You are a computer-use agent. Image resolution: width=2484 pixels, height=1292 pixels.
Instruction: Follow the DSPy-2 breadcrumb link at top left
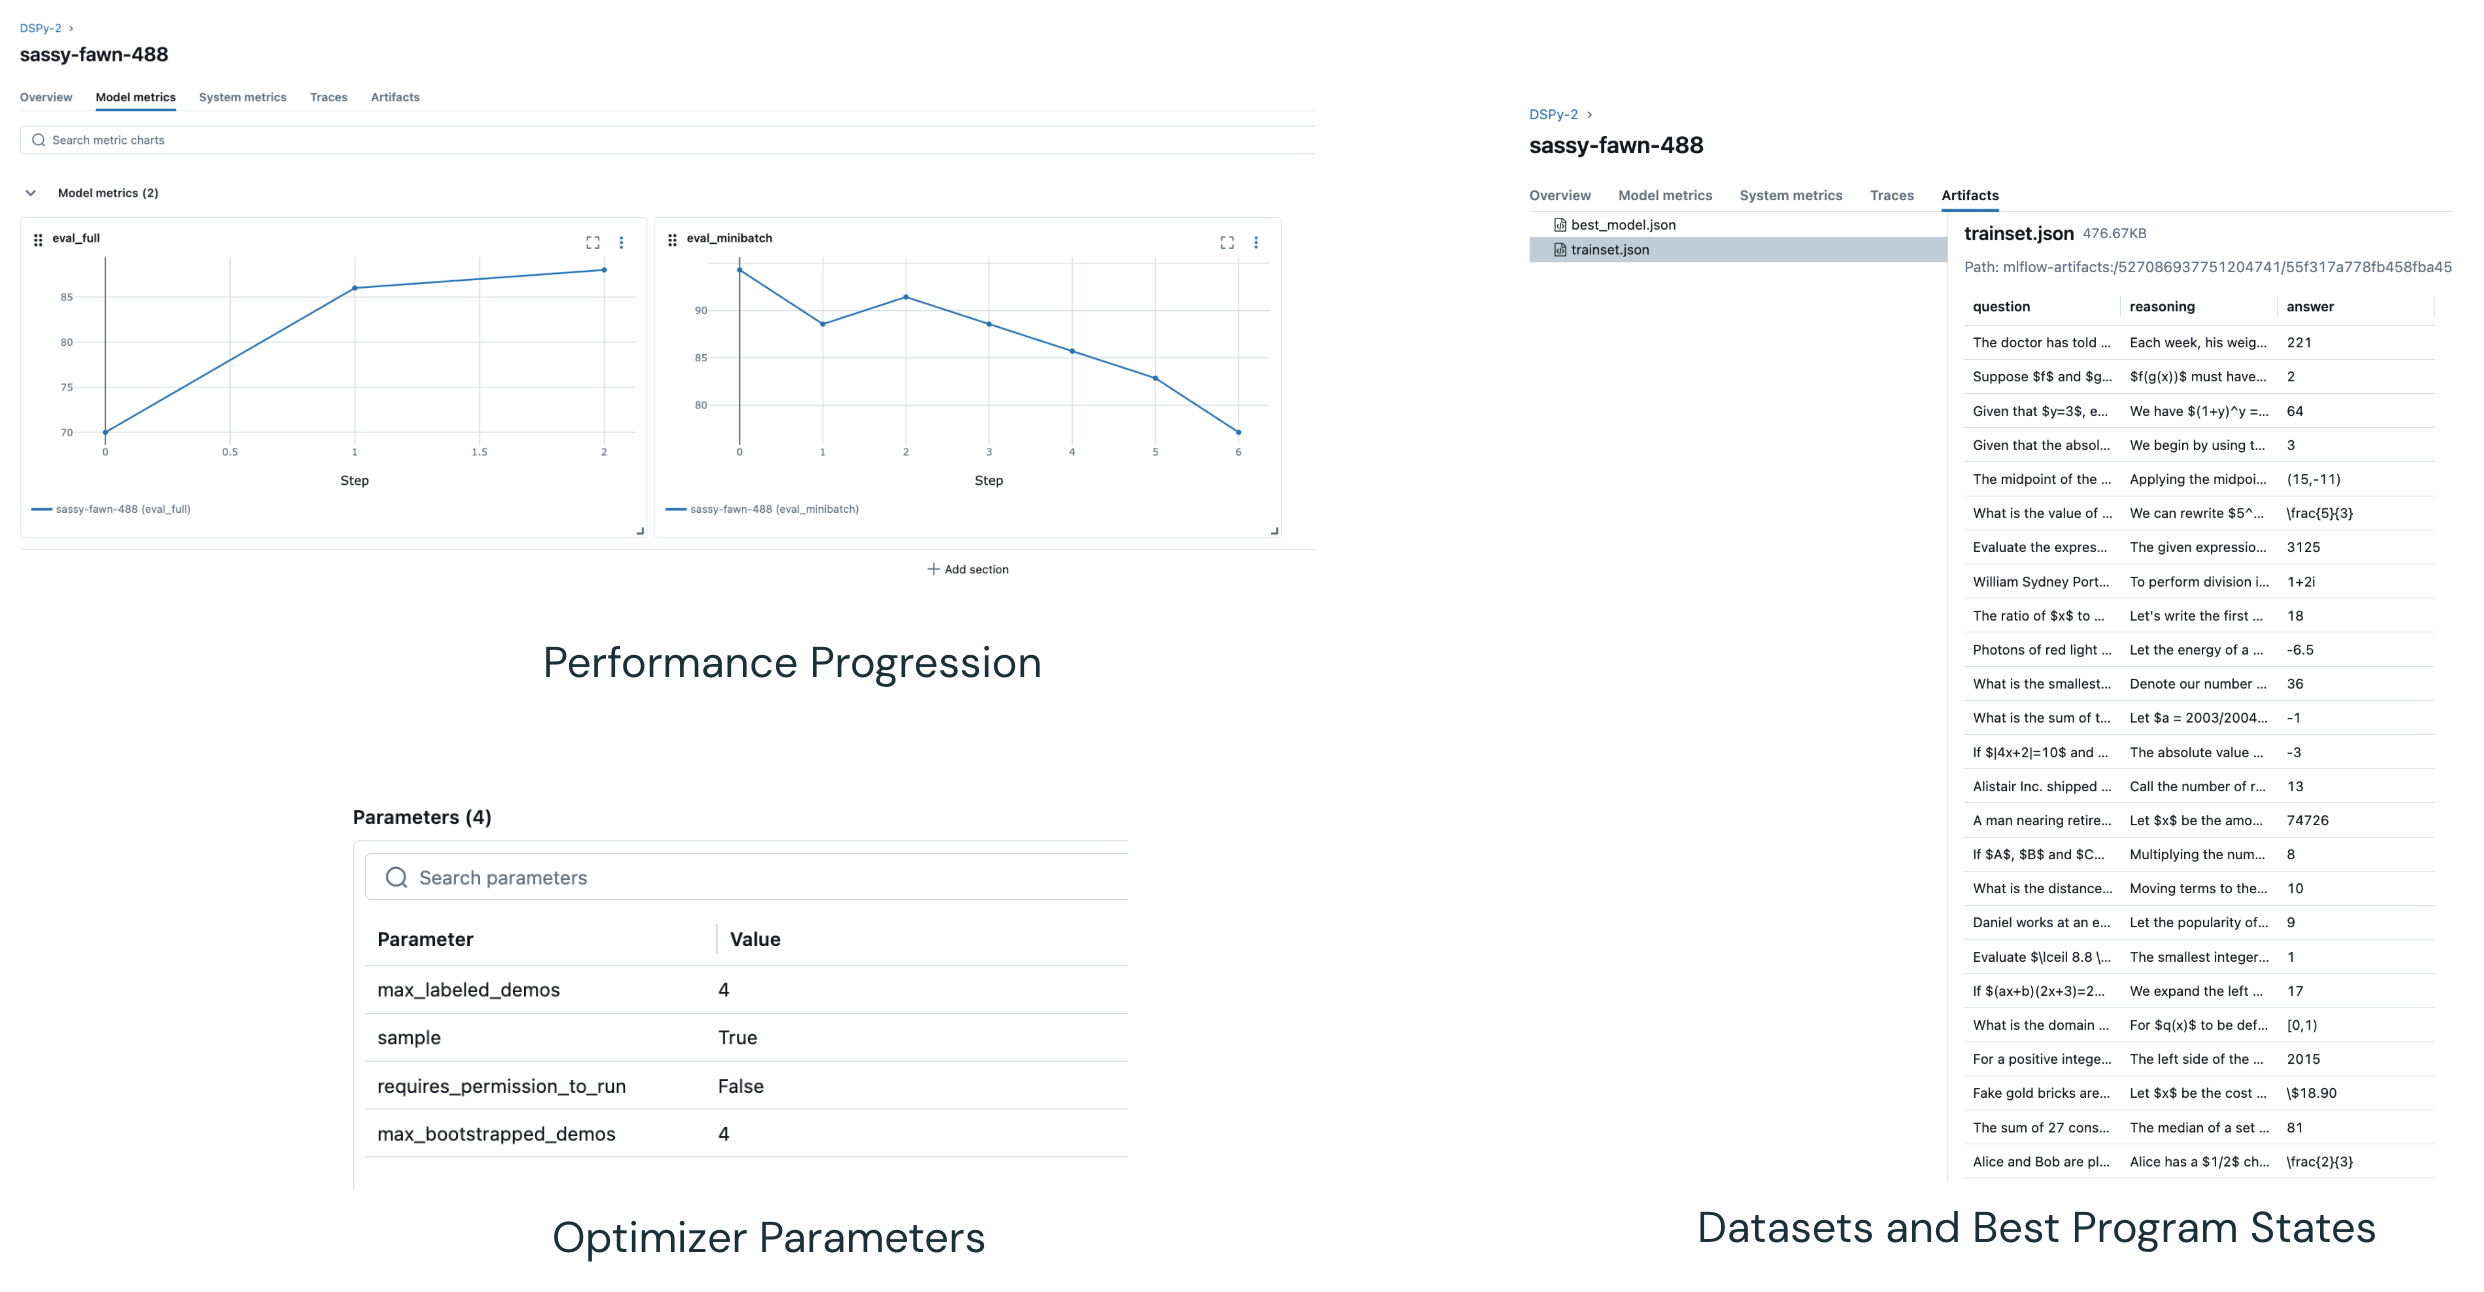pos(40,28)
